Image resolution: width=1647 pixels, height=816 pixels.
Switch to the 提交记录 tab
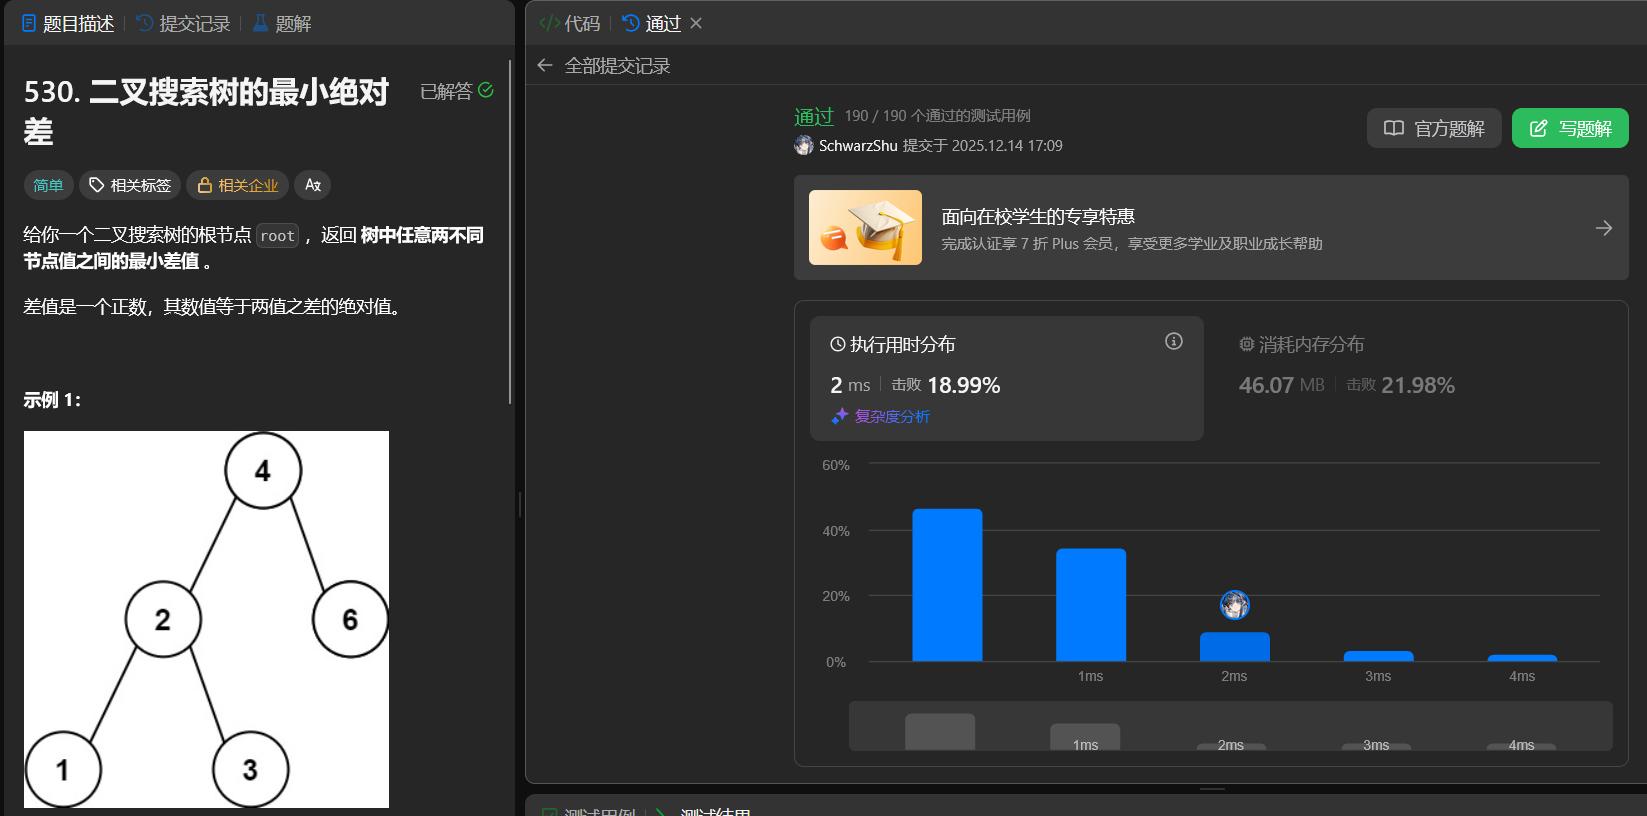point(184,23)
